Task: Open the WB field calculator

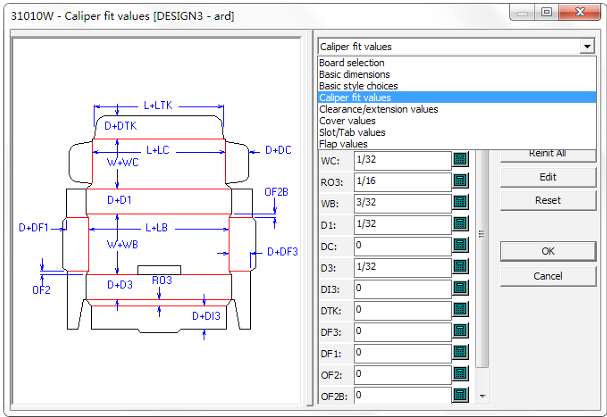Action: click(x=460, y=202)
